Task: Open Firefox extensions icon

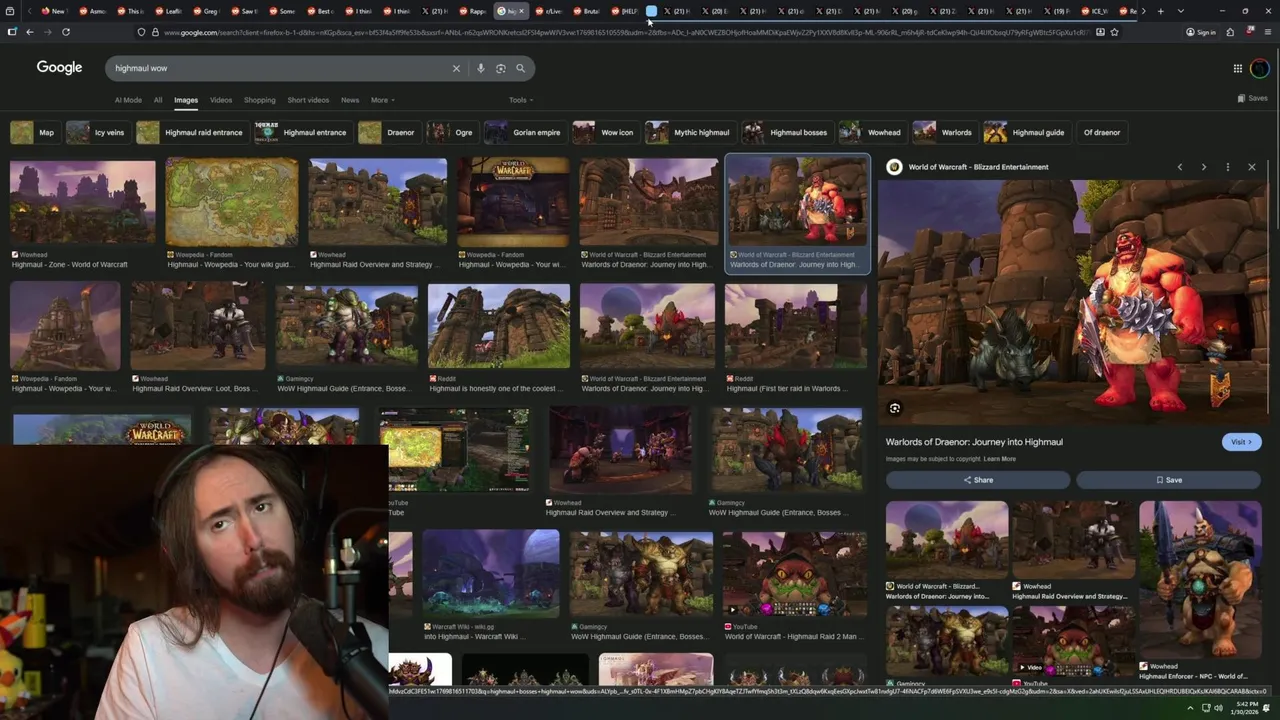Action: (1230, 32)
